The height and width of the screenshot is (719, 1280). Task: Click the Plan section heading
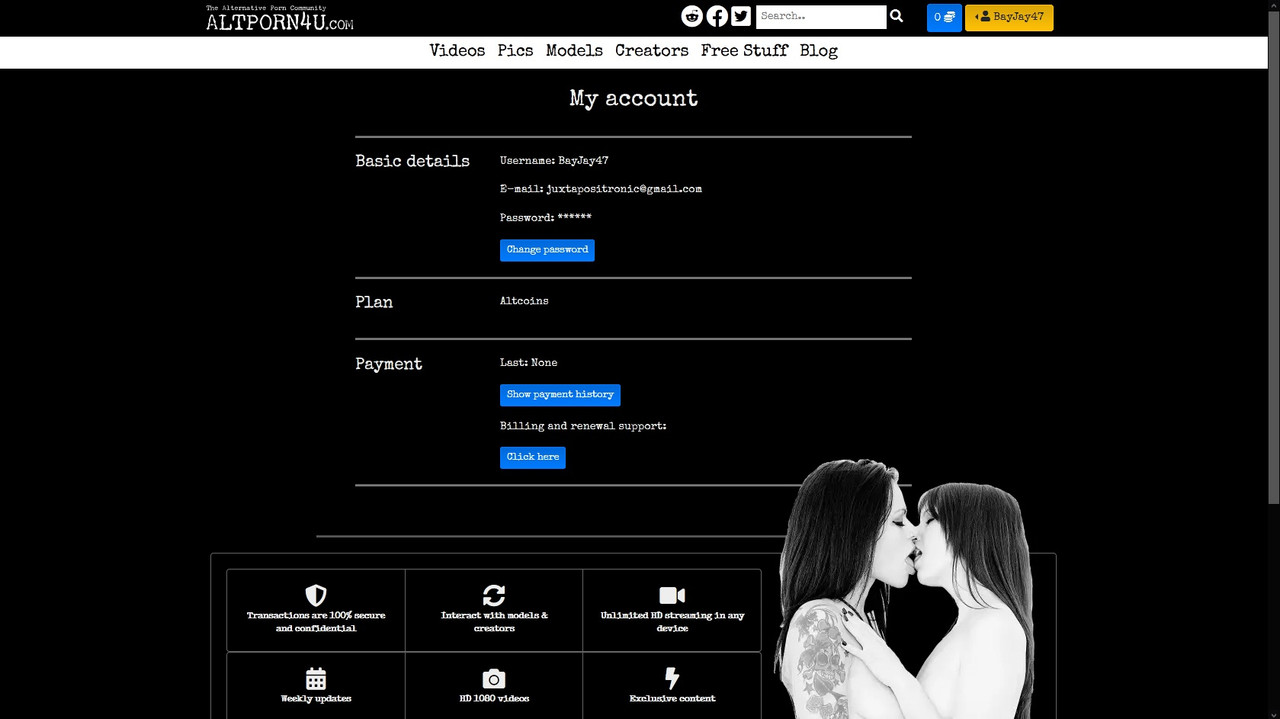(x=374, y=303)
